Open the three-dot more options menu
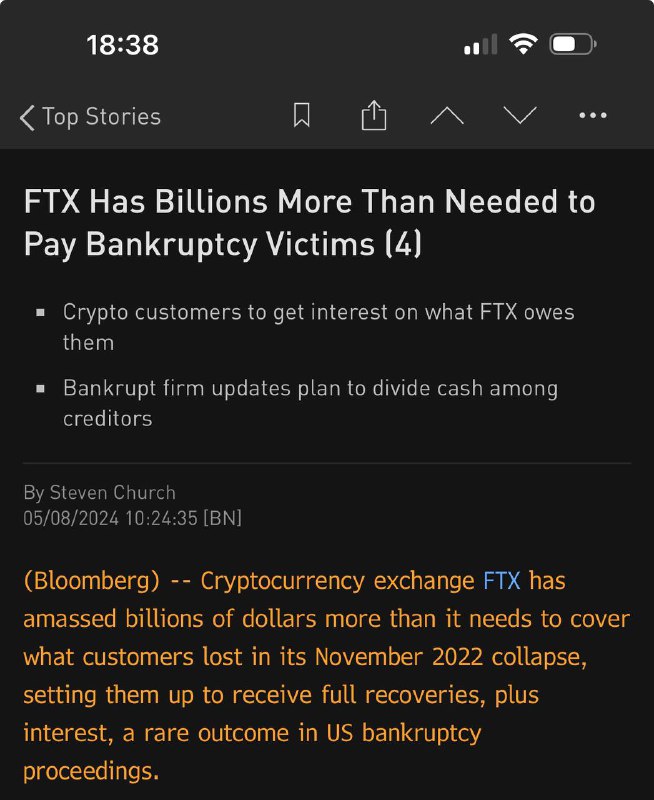The height and width of the screenshot is (800, 654). (x=593, y=116)
